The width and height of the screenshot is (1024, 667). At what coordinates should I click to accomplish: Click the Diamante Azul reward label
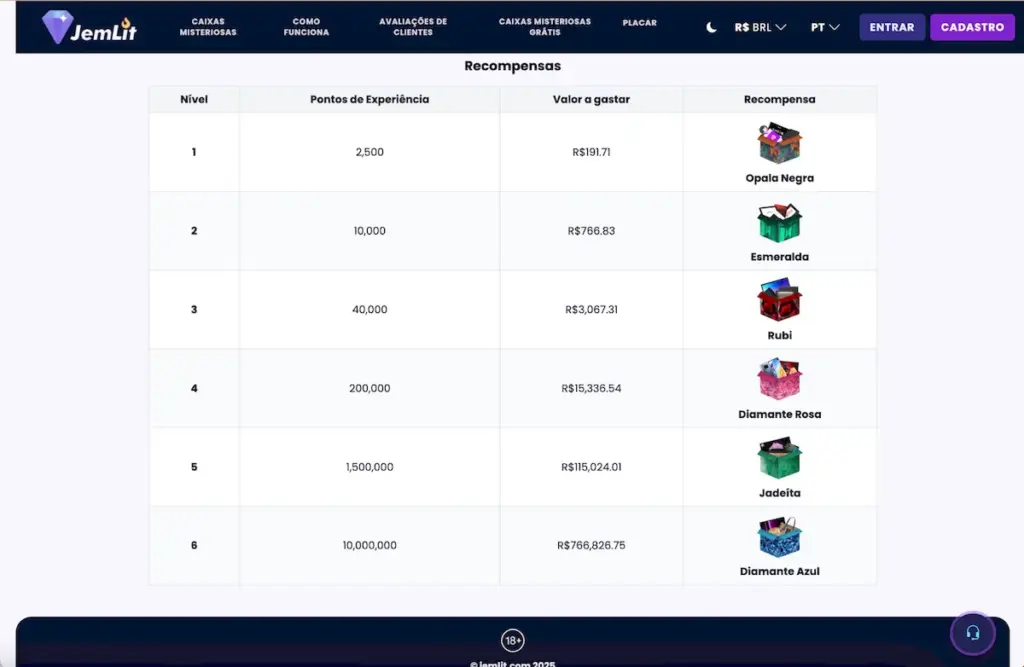tap(779, 571)
